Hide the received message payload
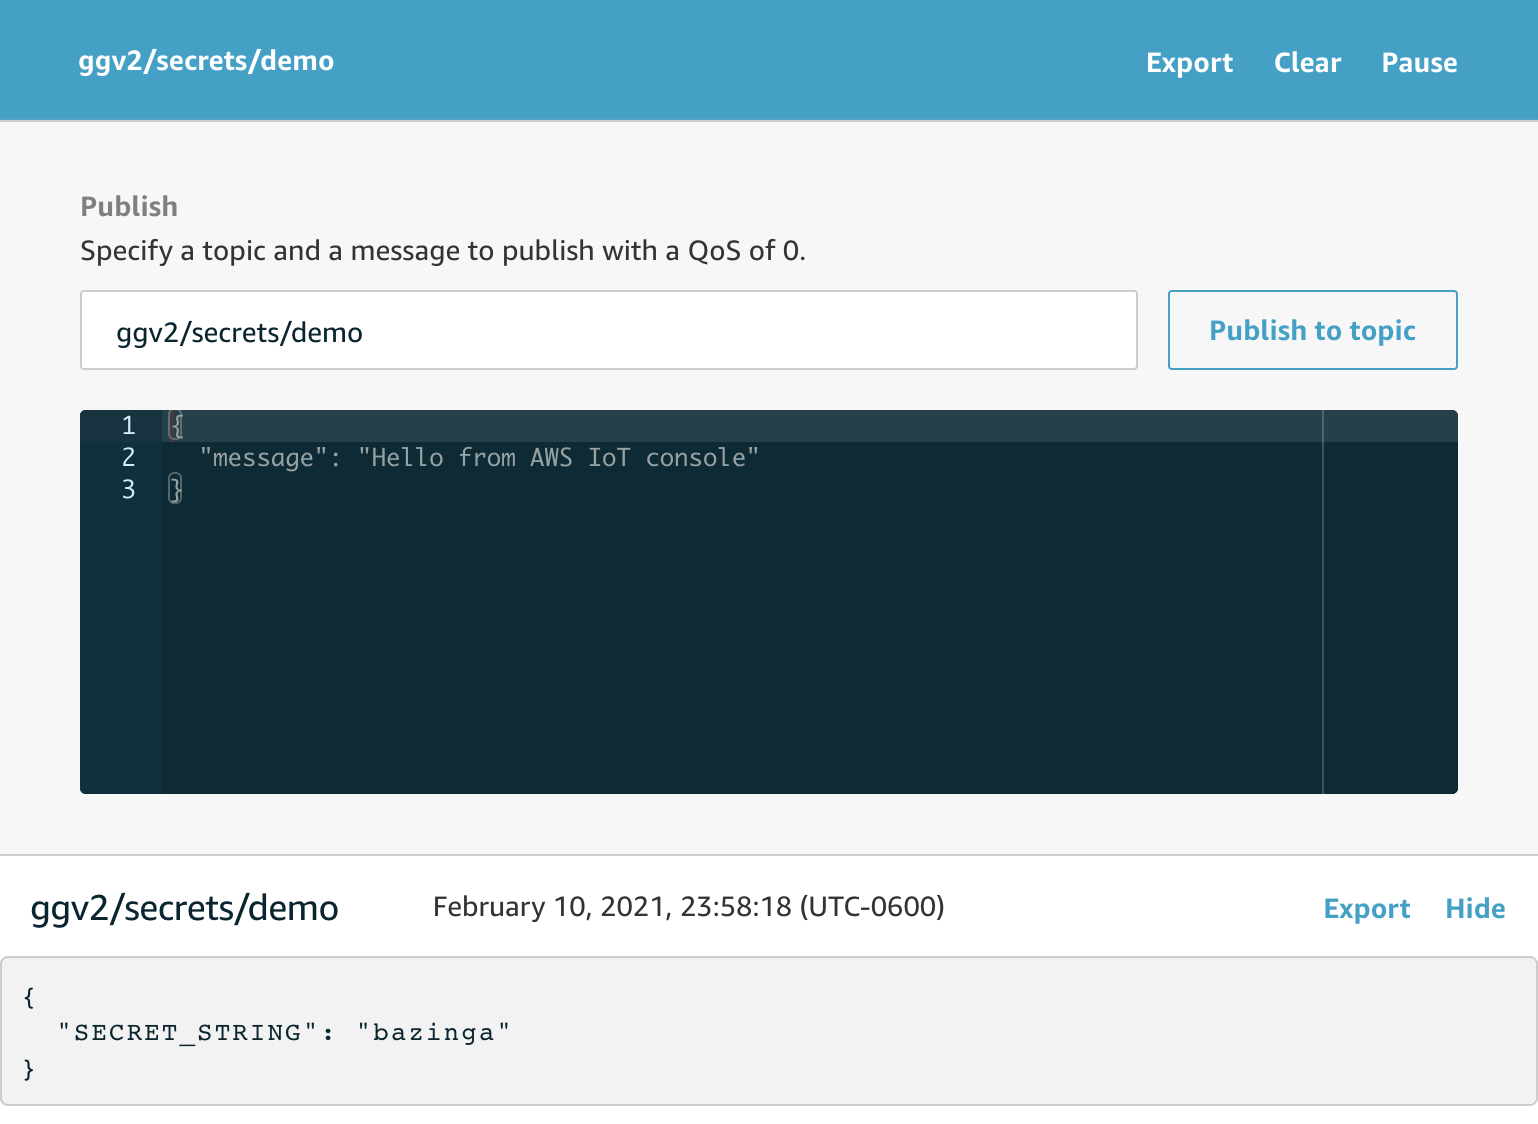The image size is (1538, 1124). (1475, 908)
